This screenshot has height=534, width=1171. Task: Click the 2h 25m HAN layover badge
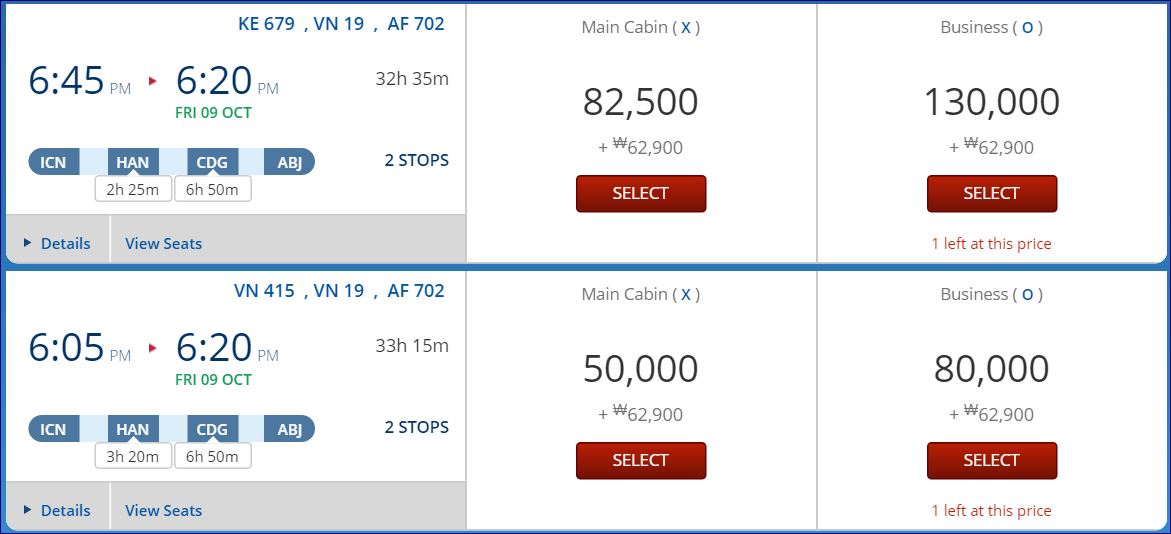[x=133, y=189]
